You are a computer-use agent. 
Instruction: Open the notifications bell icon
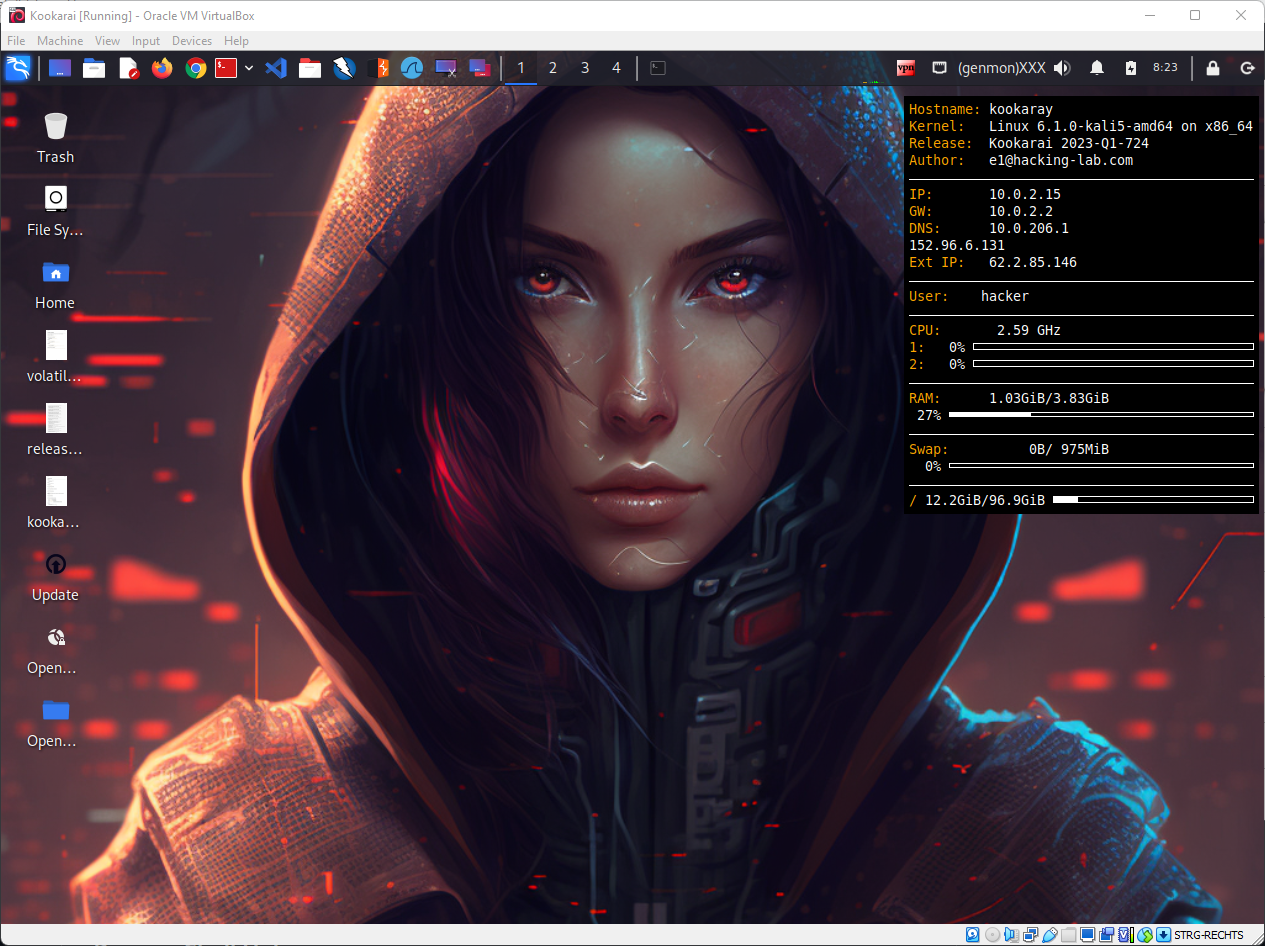1097,68
